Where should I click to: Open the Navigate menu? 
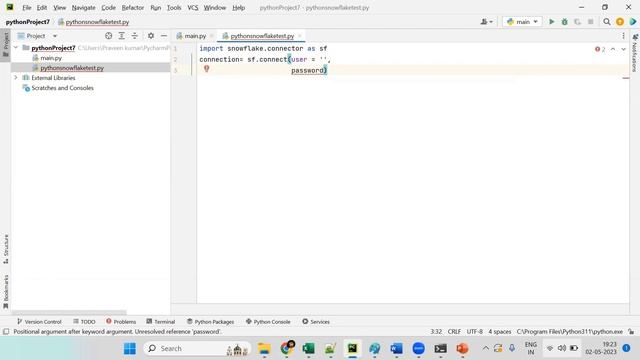[83, 7]
